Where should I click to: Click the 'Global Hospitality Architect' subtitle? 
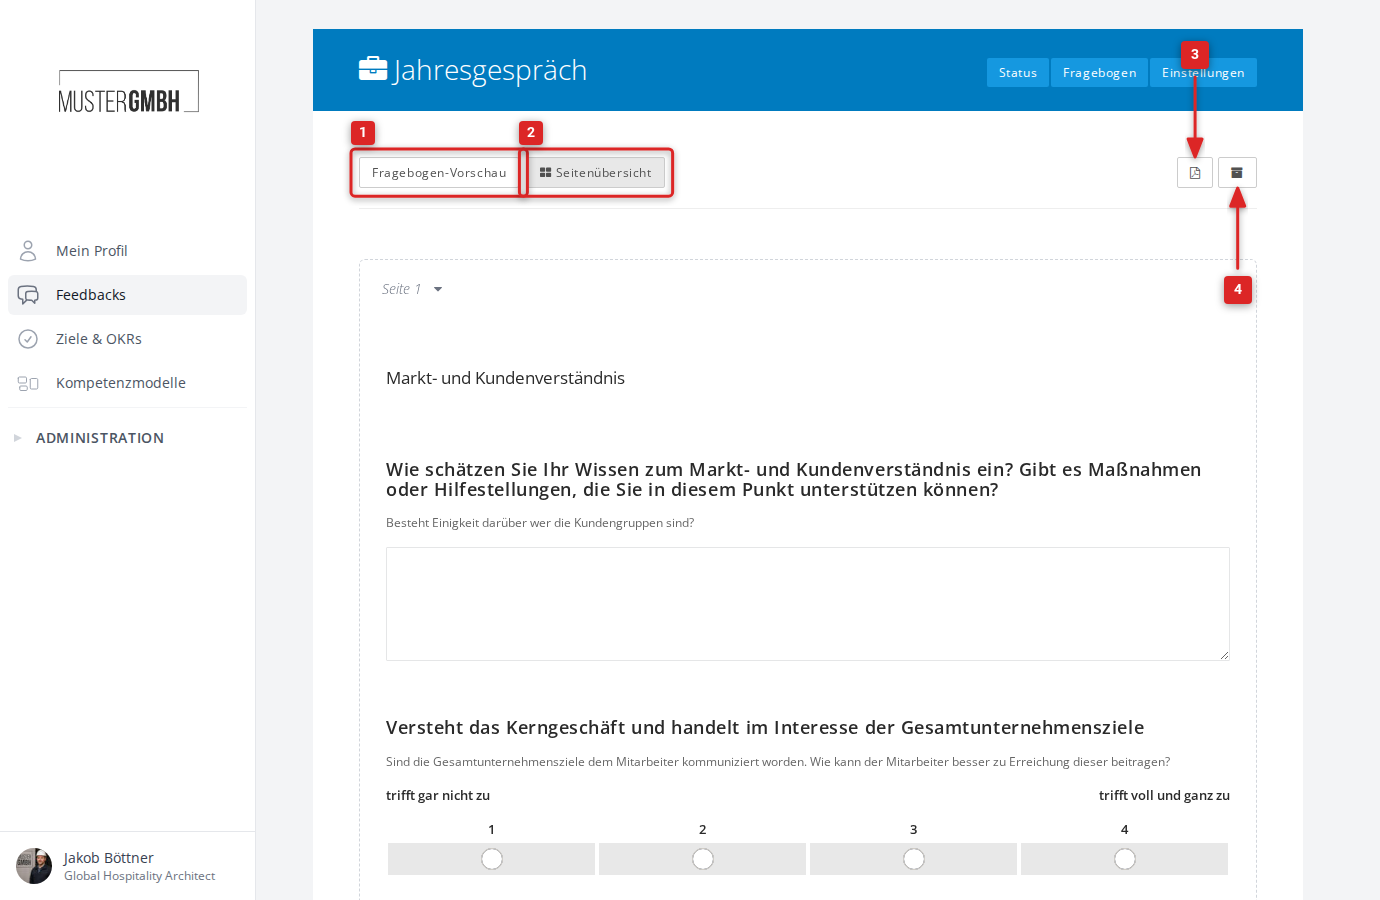pyautogui.click(x=139, y=876)
